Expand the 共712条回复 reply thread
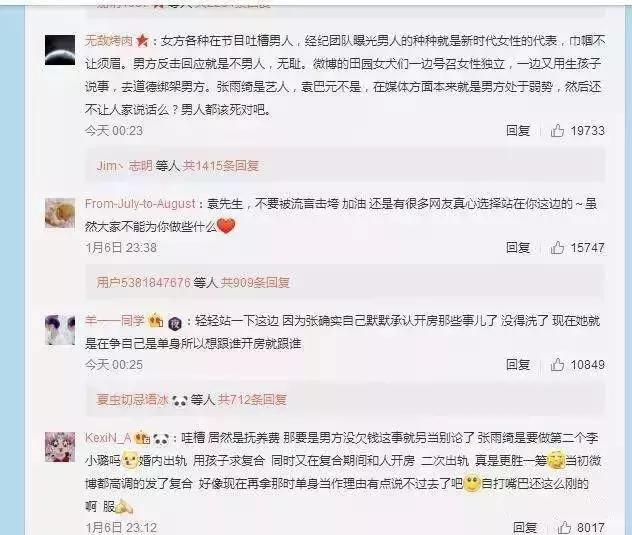Screen dimensions: 632x535 pyautogui.click(x=252, y=400)
